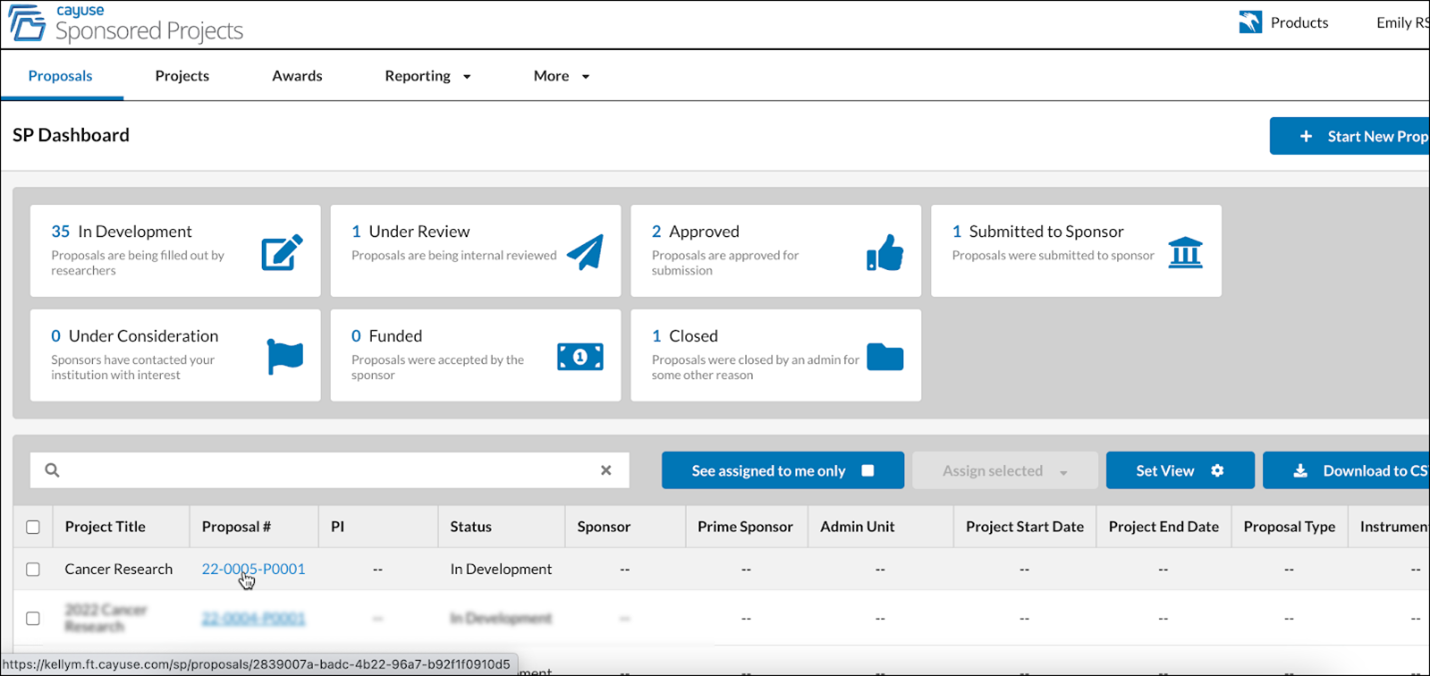The width and height of the screenshot is (1430, 676).
Task: Open the 2 Approved card
Action: (775, 251)
